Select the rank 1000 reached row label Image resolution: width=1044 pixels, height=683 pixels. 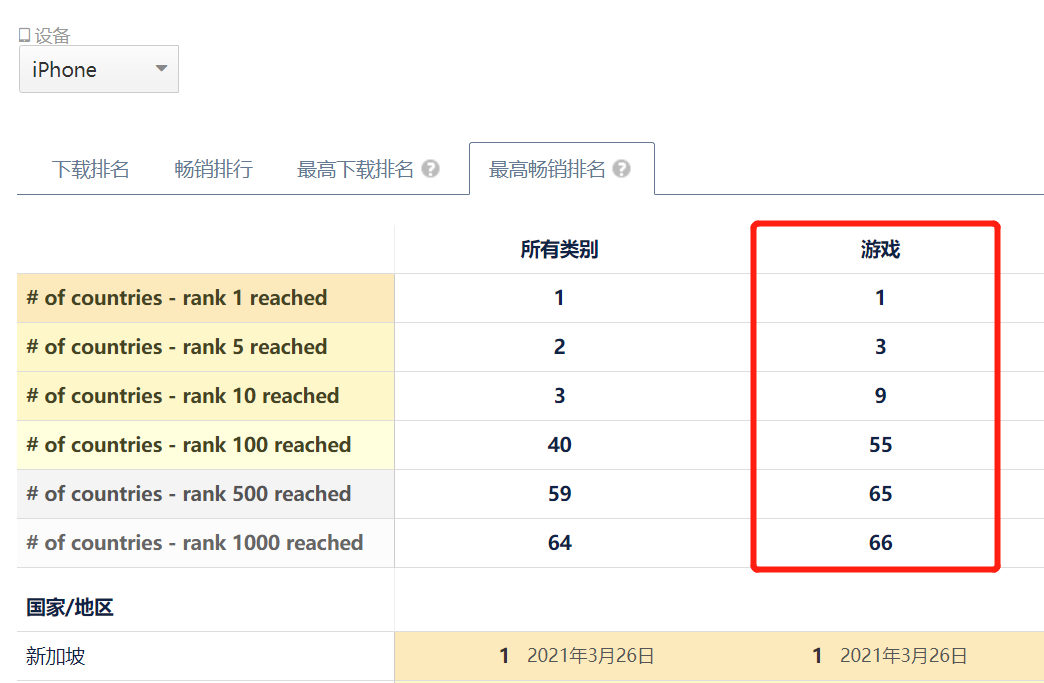195,543
